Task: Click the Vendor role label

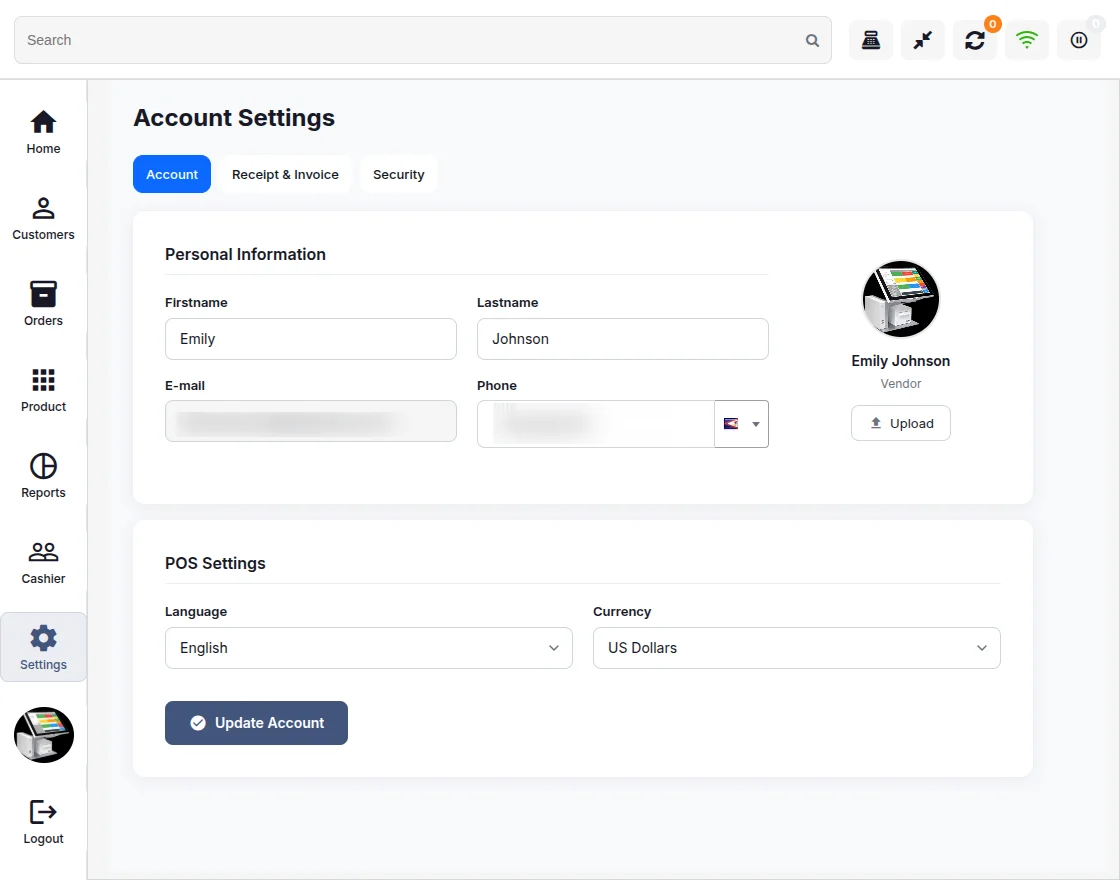Action: pos(900,384)
